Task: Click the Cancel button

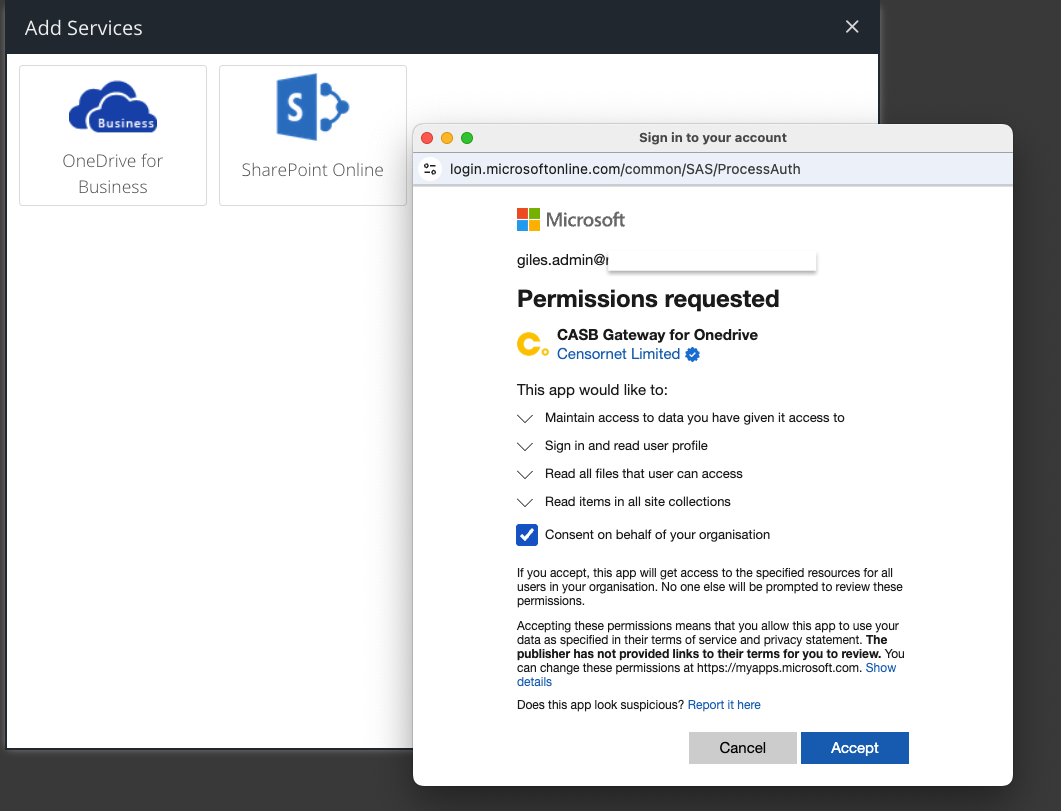Action: [x=742, y=747]
